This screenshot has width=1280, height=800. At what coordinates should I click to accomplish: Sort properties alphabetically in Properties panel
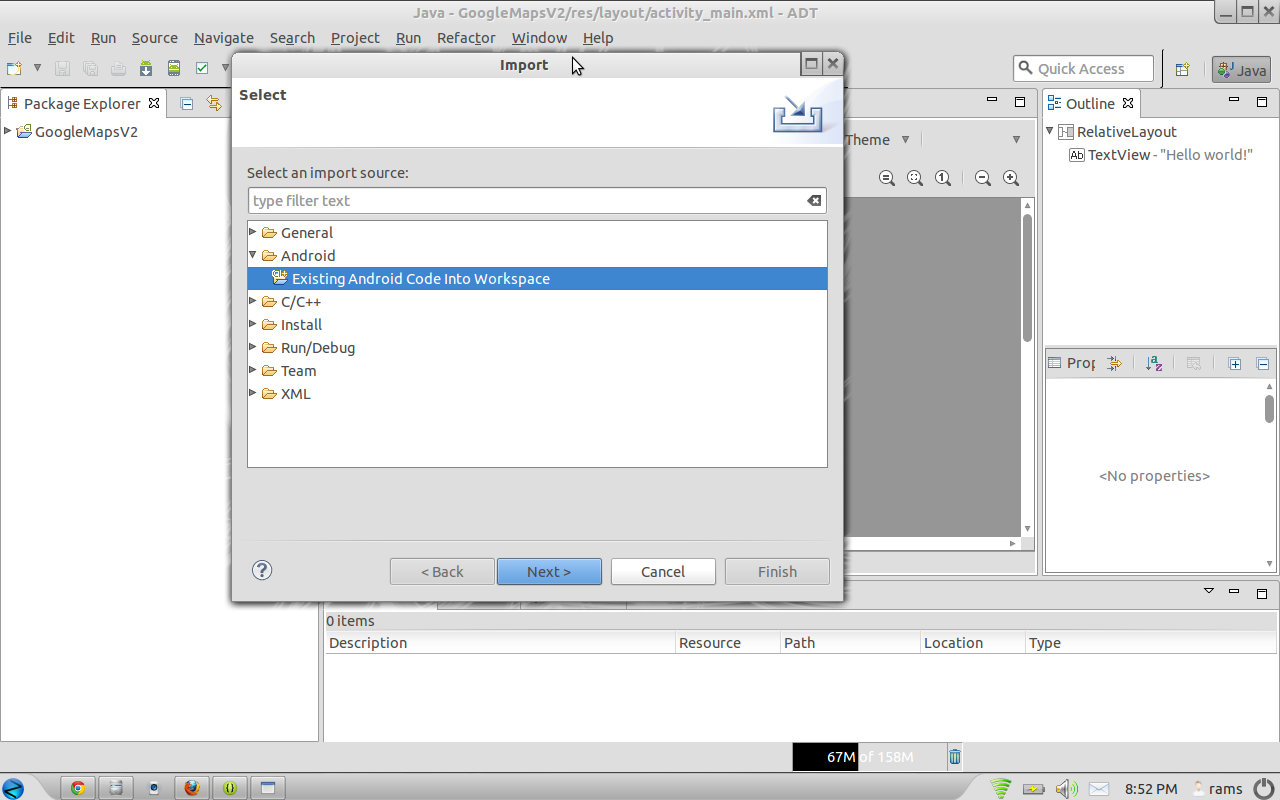(1154, 363)
